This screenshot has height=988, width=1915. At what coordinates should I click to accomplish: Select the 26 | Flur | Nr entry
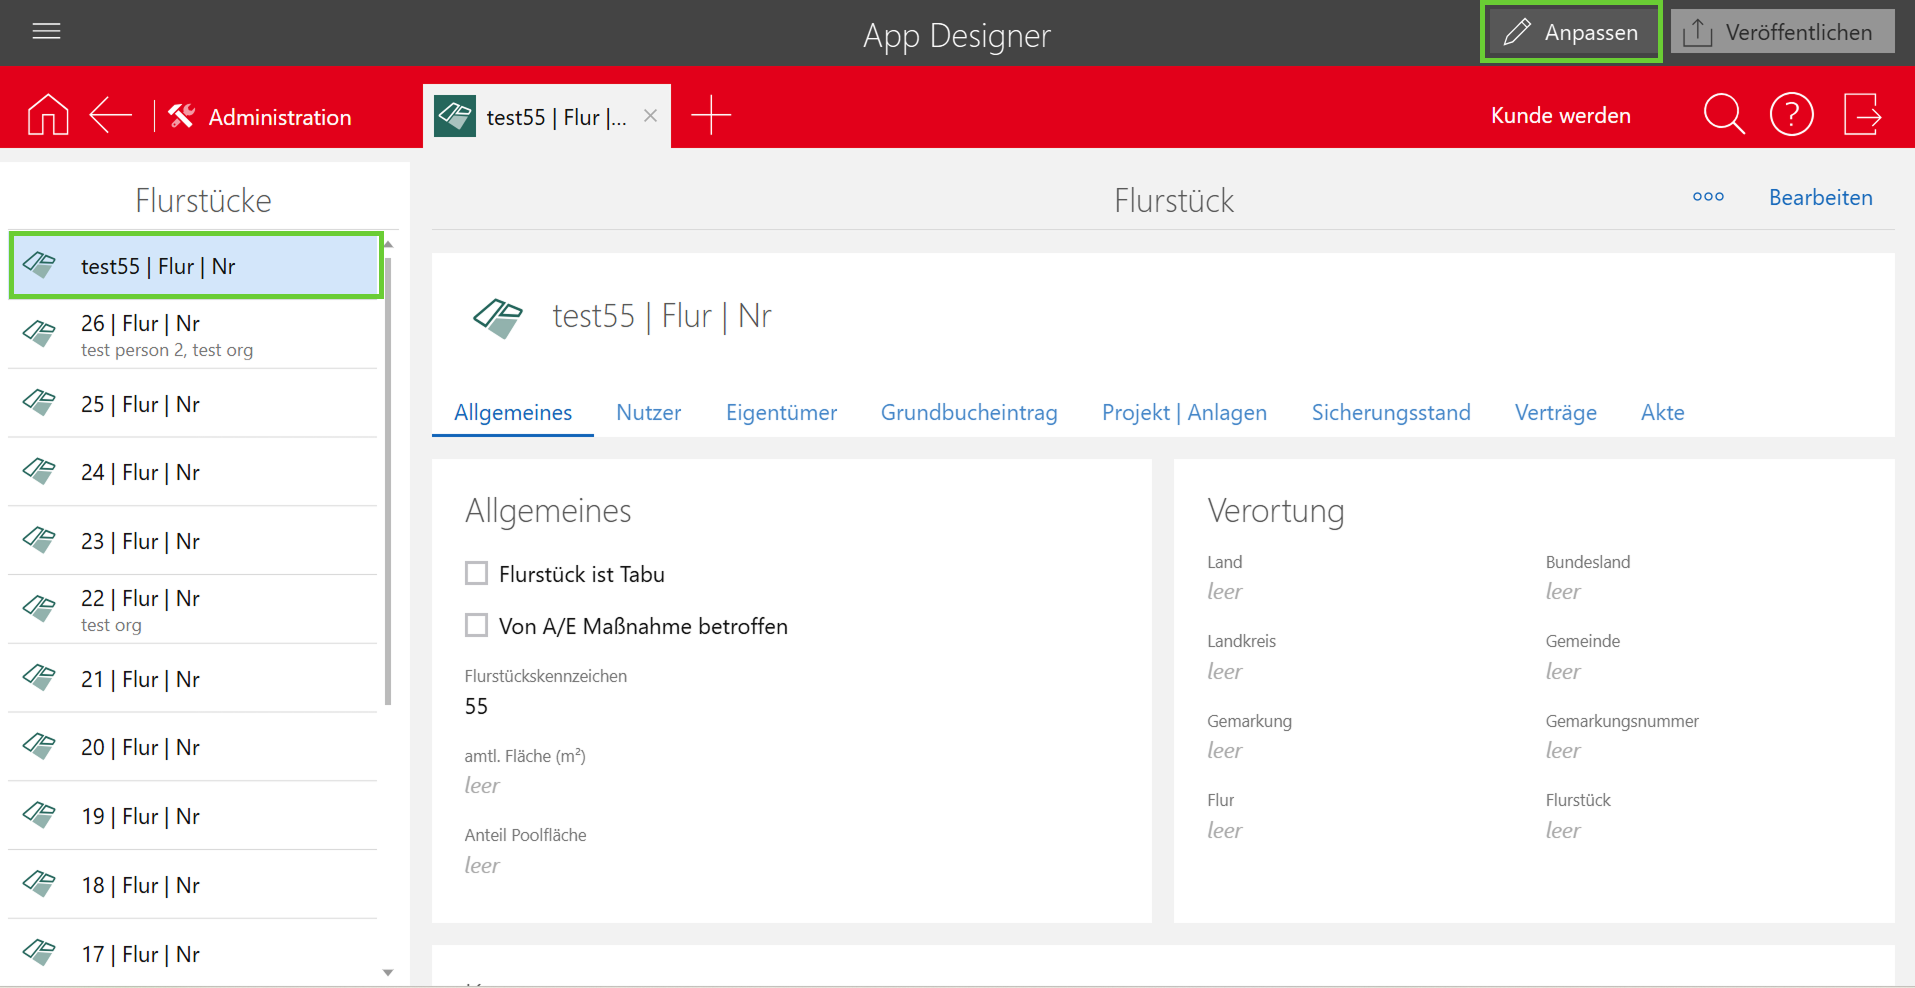pyautogui.click(x=195, y=334)
